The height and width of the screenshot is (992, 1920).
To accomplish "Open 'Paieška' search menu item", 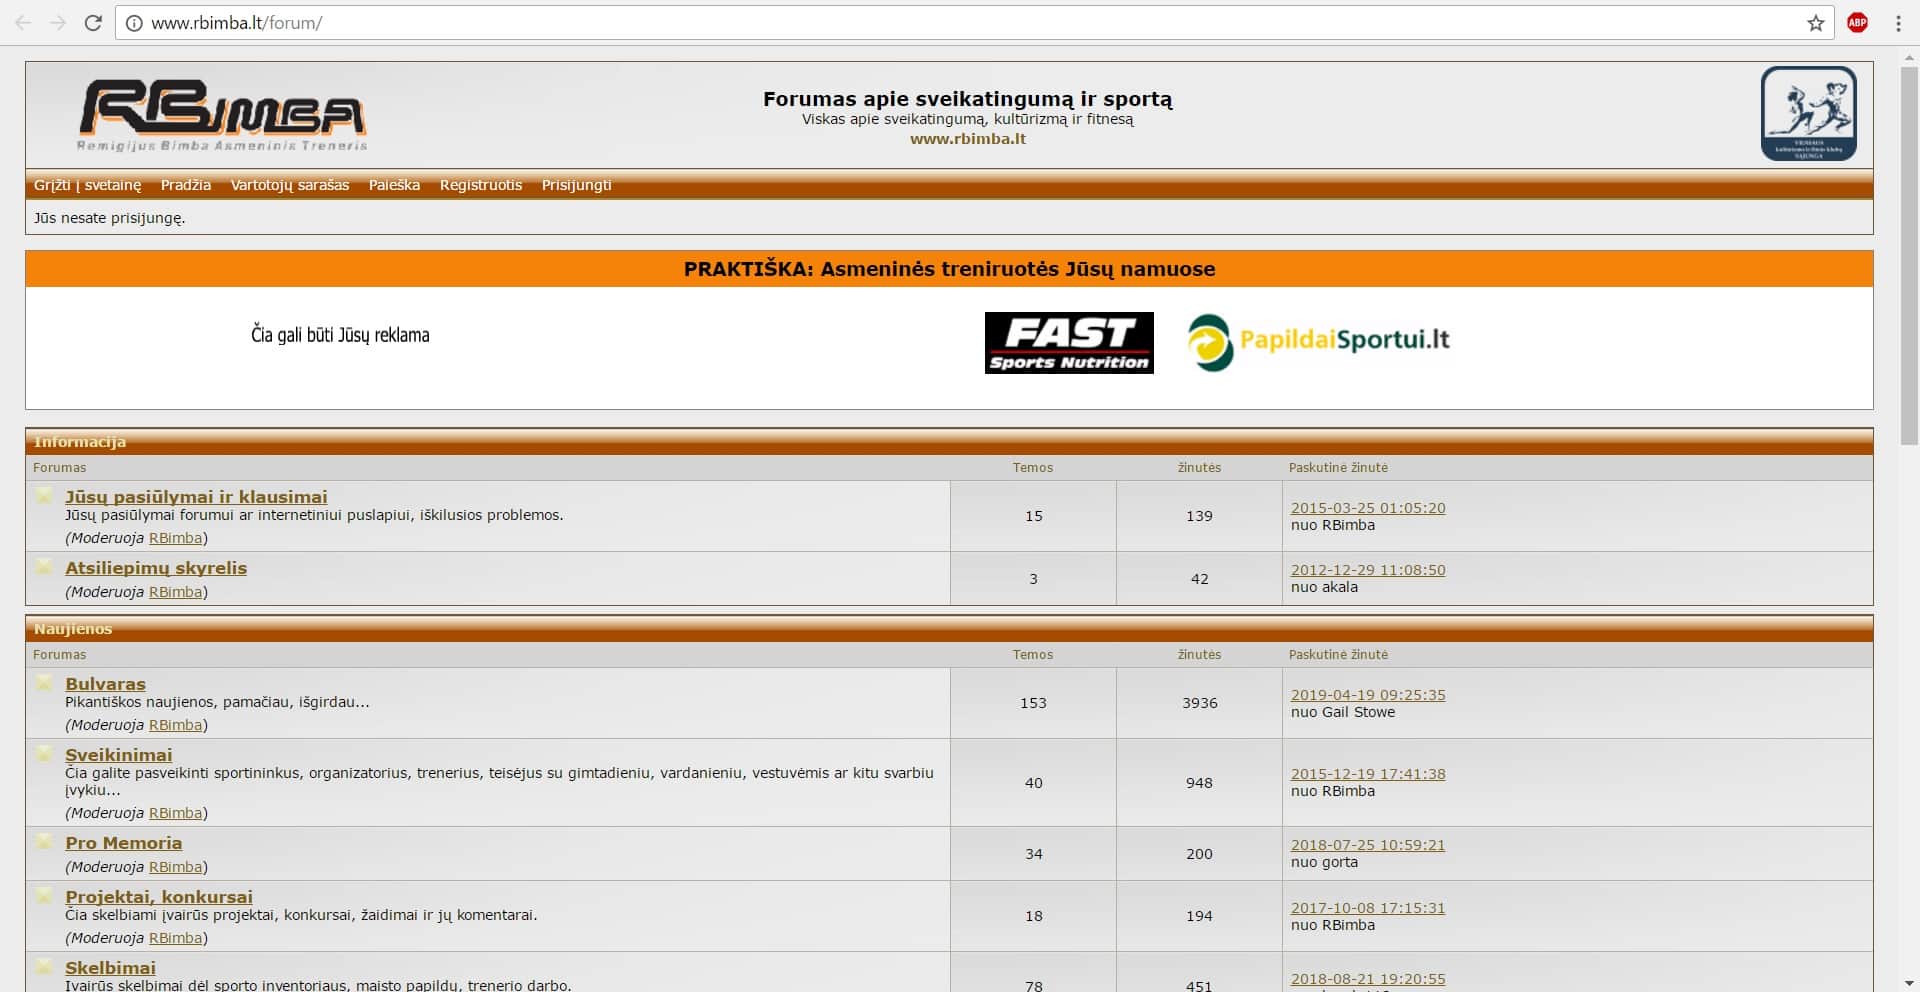I will pyautogui.click(x=394, y=185).
